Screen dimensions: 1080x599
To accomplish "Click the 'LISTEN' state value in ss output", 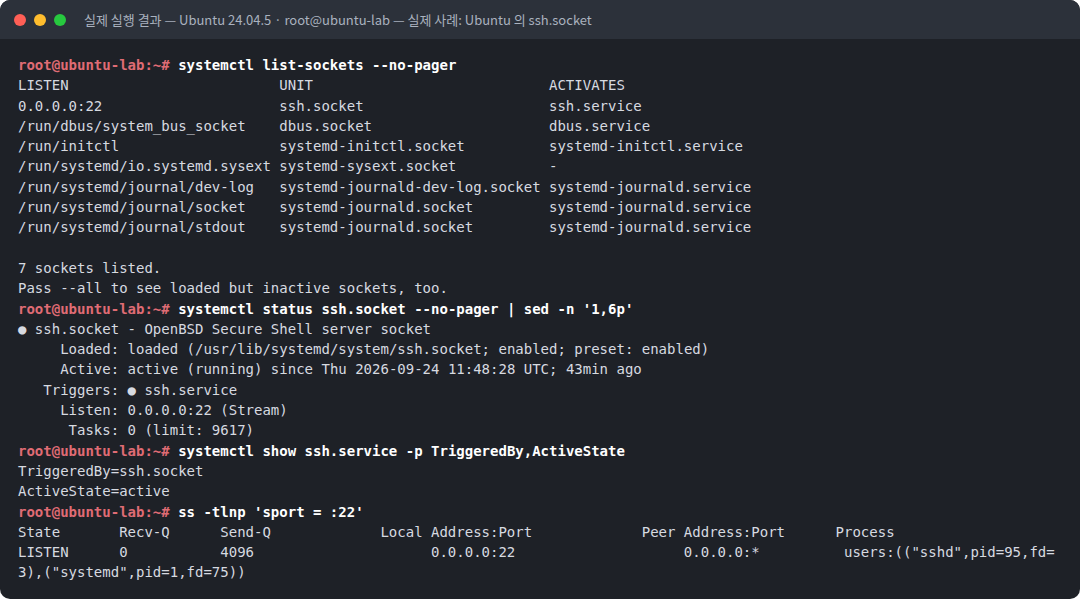I will [x=43, y=552].
